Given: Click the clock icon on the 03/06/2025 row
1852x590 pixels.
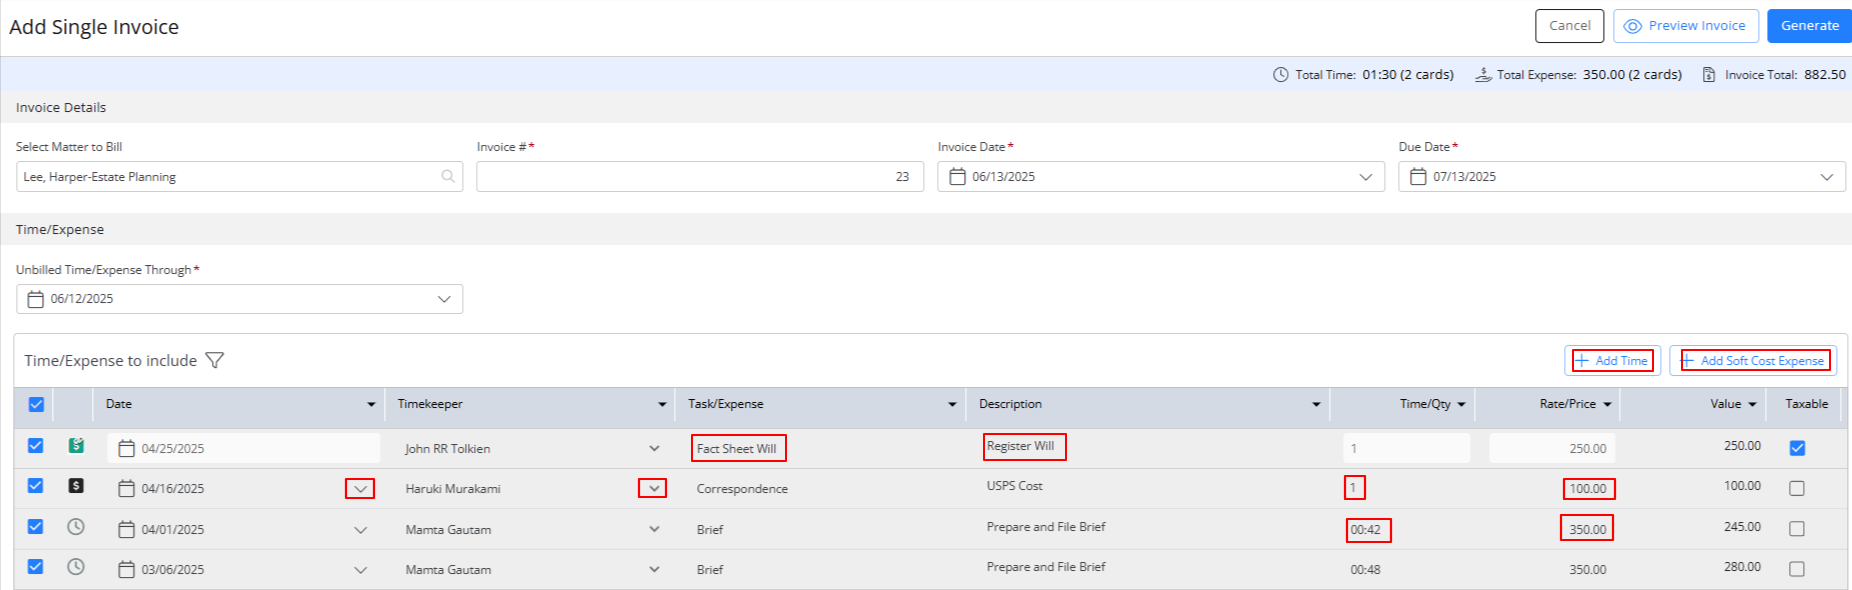Looking at the screenshot, I should point(76,567).
